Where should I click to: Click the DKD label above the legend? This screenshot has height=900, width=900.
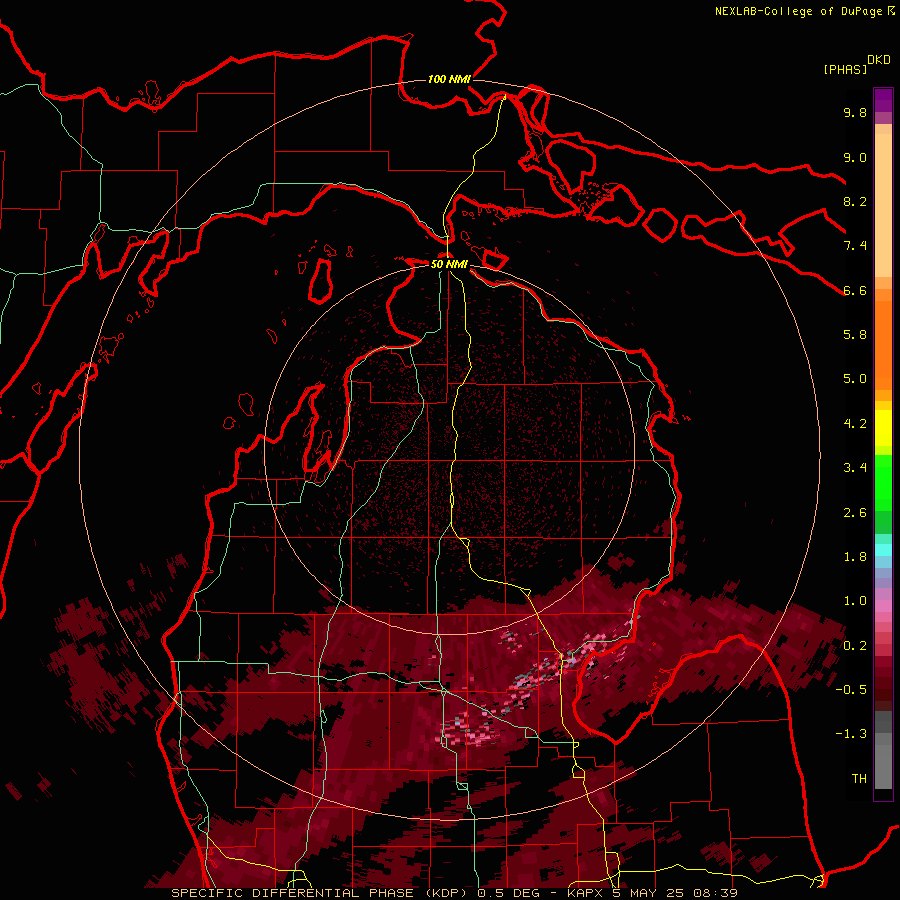879,60
